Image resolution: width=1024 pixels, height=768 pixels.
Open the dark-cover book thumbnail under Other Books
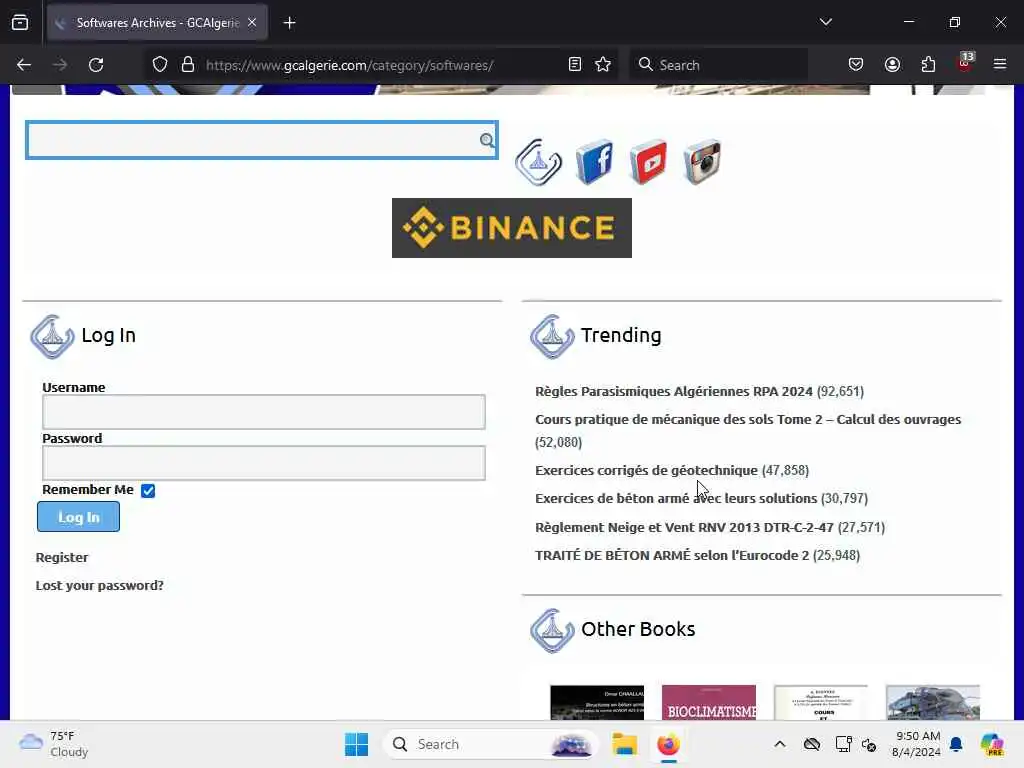[597, 703]
